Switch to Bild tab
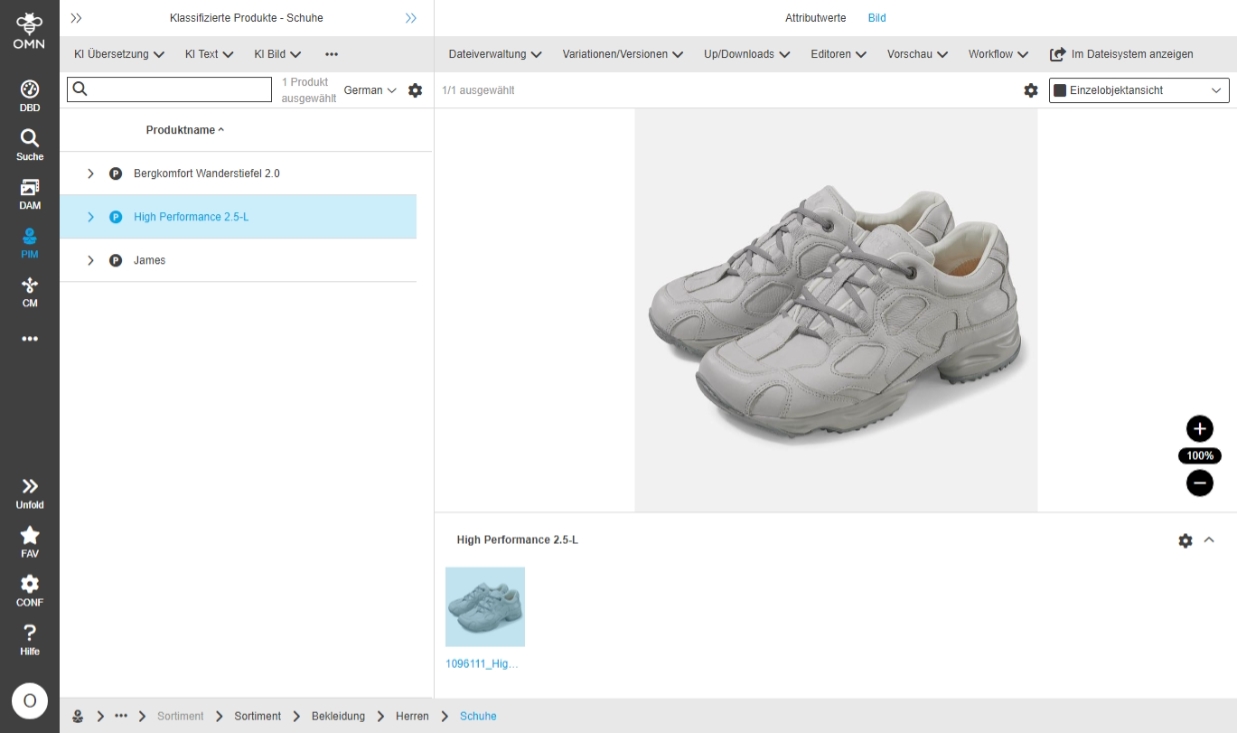The image size is (1237, 733). pyautogui.click(x=876, y=18)
